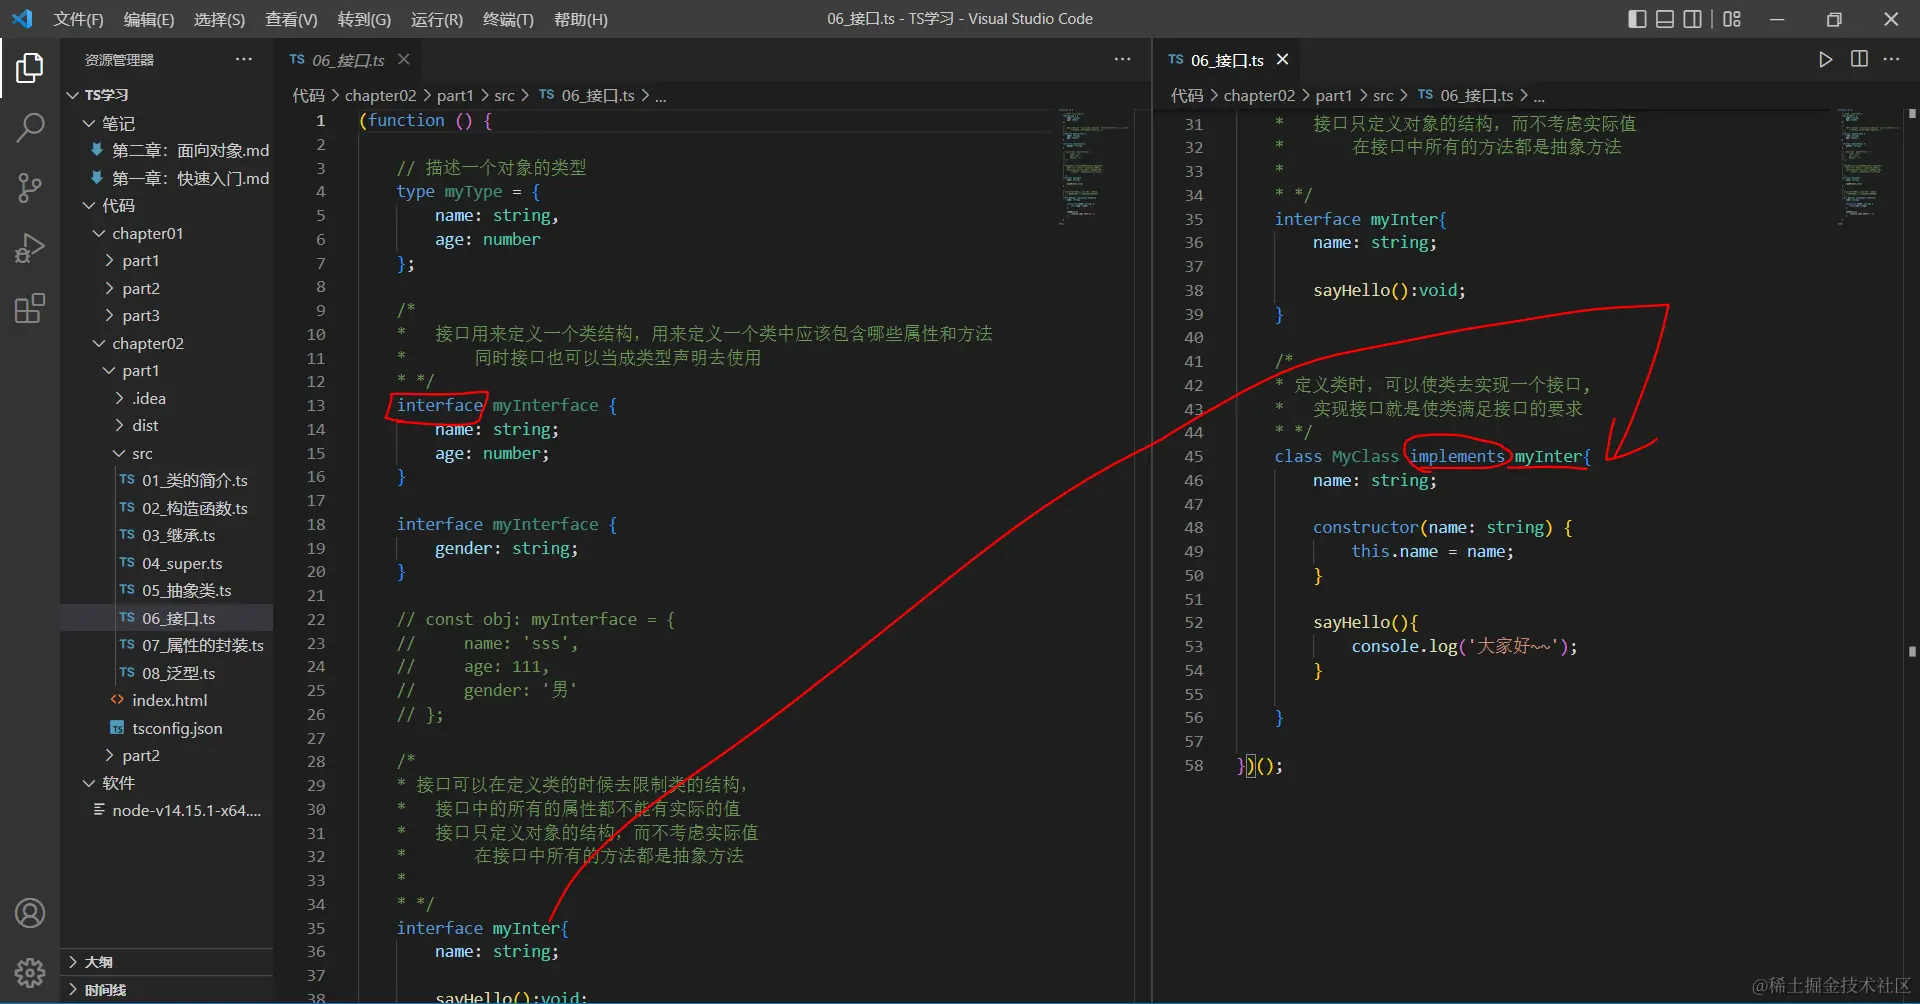Open the Accounts menu icon
The image size is (1920, 1004).
tap(30, 913)
